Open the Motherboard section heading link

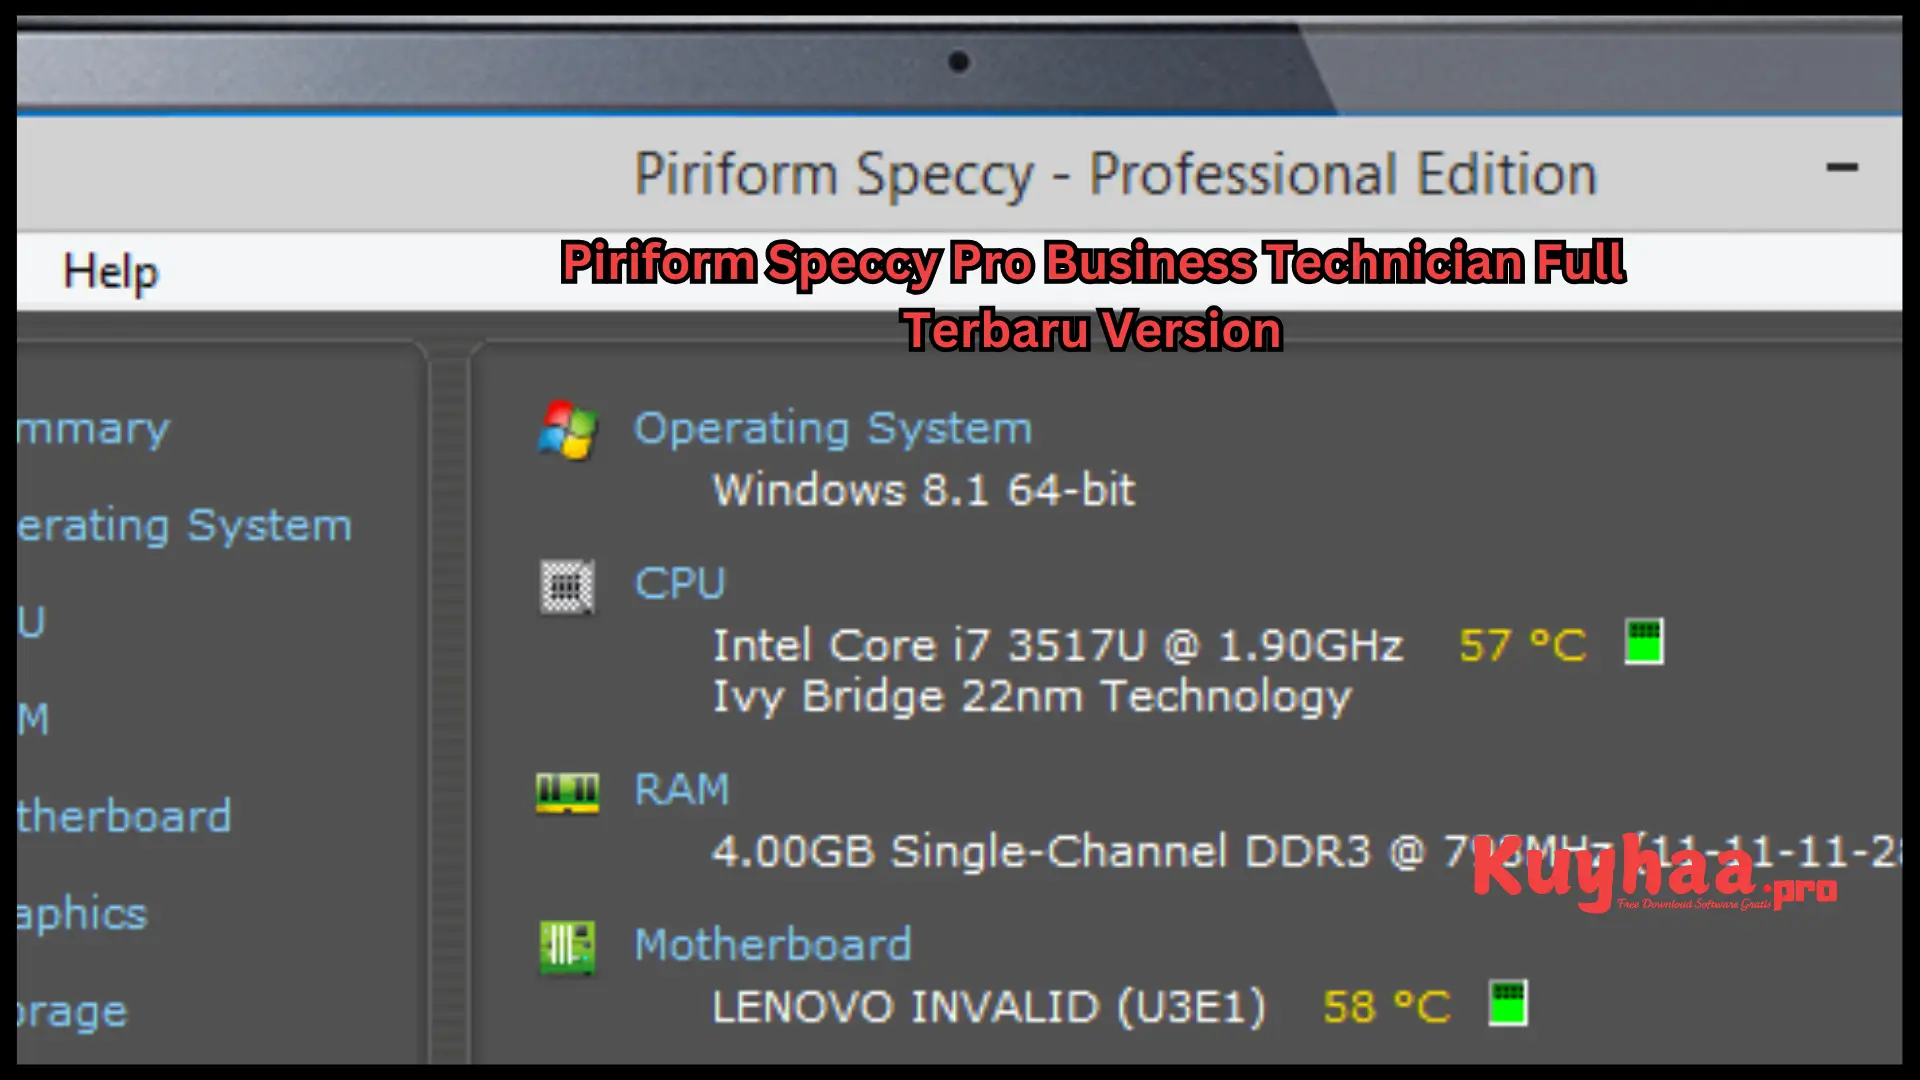tap(773, 945)
